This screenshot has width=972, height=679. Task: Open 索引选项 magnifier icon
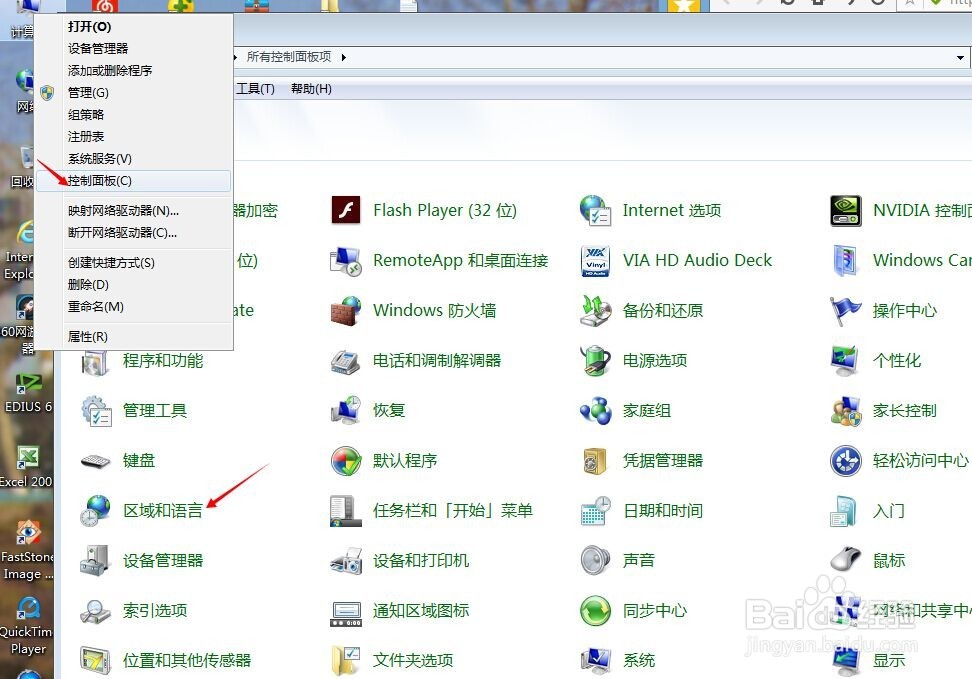95,611
